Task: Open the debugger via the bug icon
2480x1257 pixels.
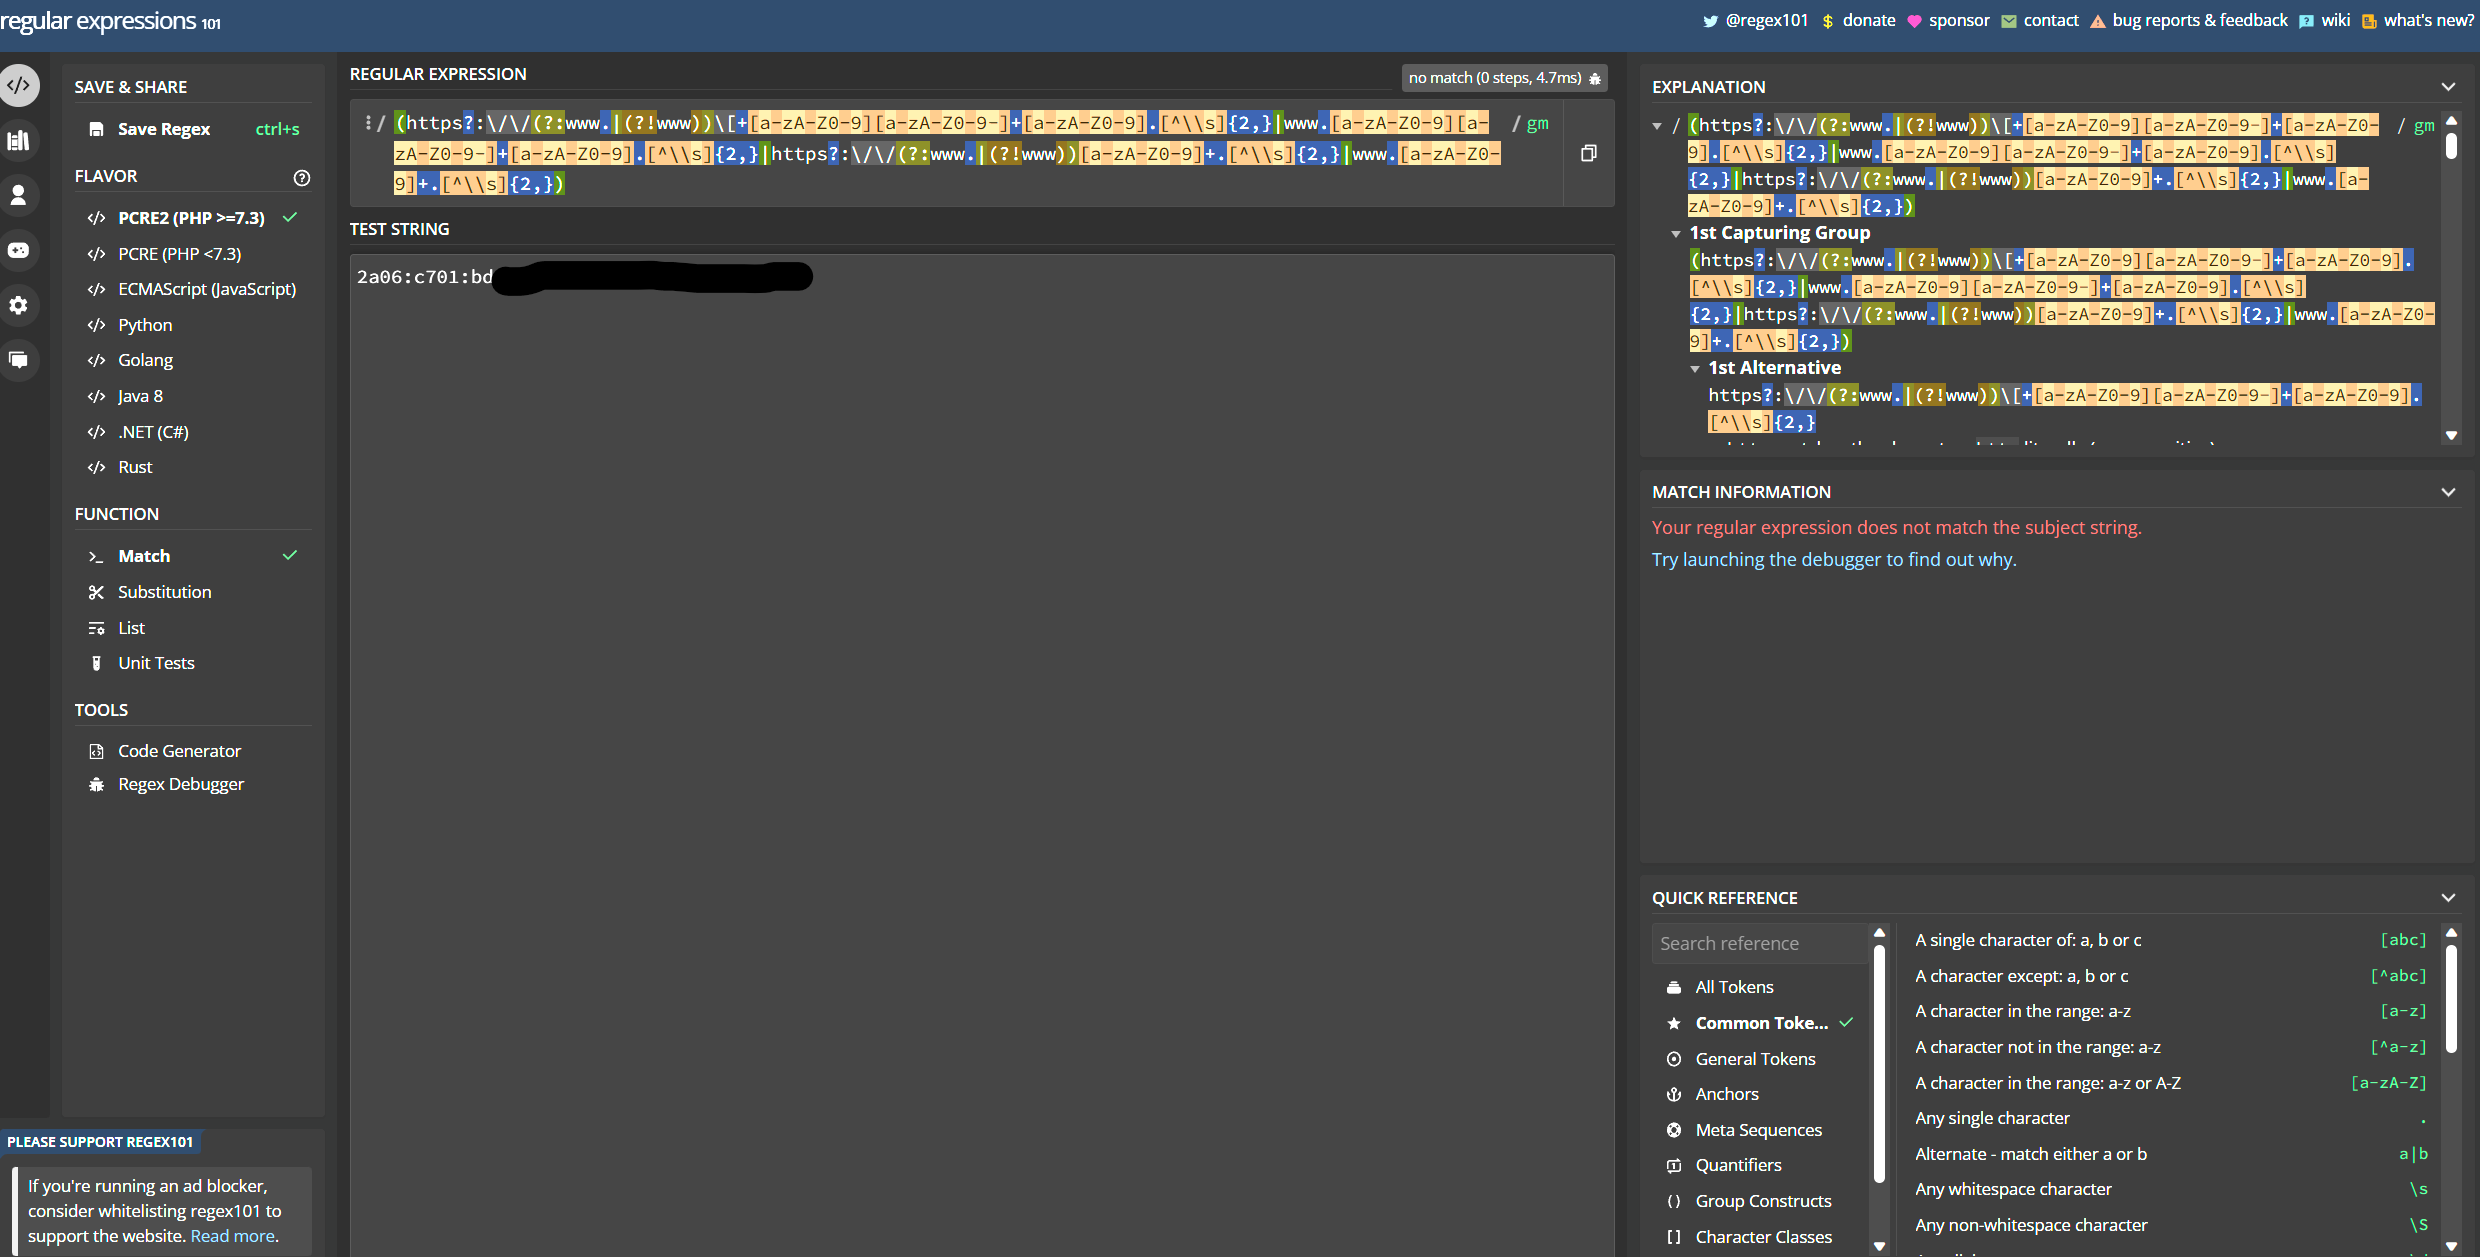Action: pos(1595,78)
